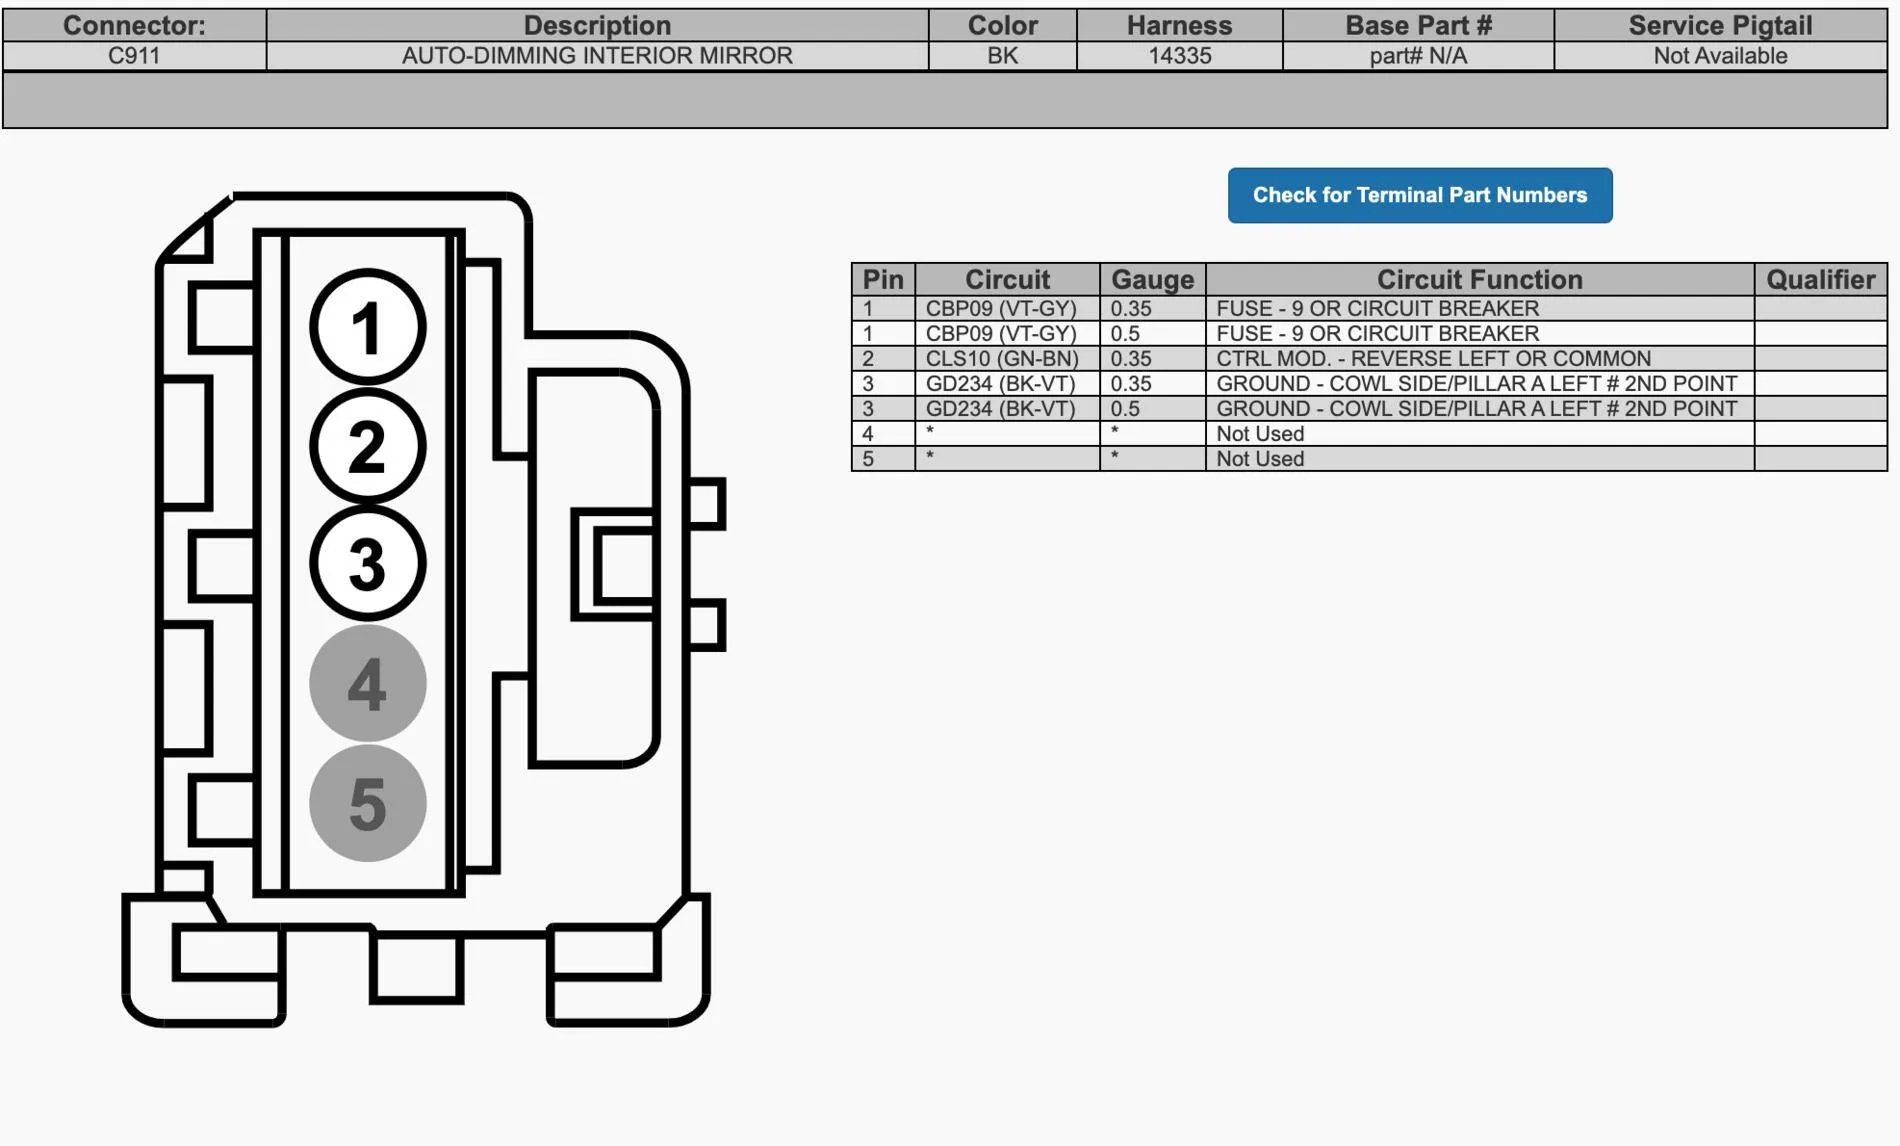Click Service Pigtail column header
Screen dimensions: 1900x1146
tap(1721, 25)
